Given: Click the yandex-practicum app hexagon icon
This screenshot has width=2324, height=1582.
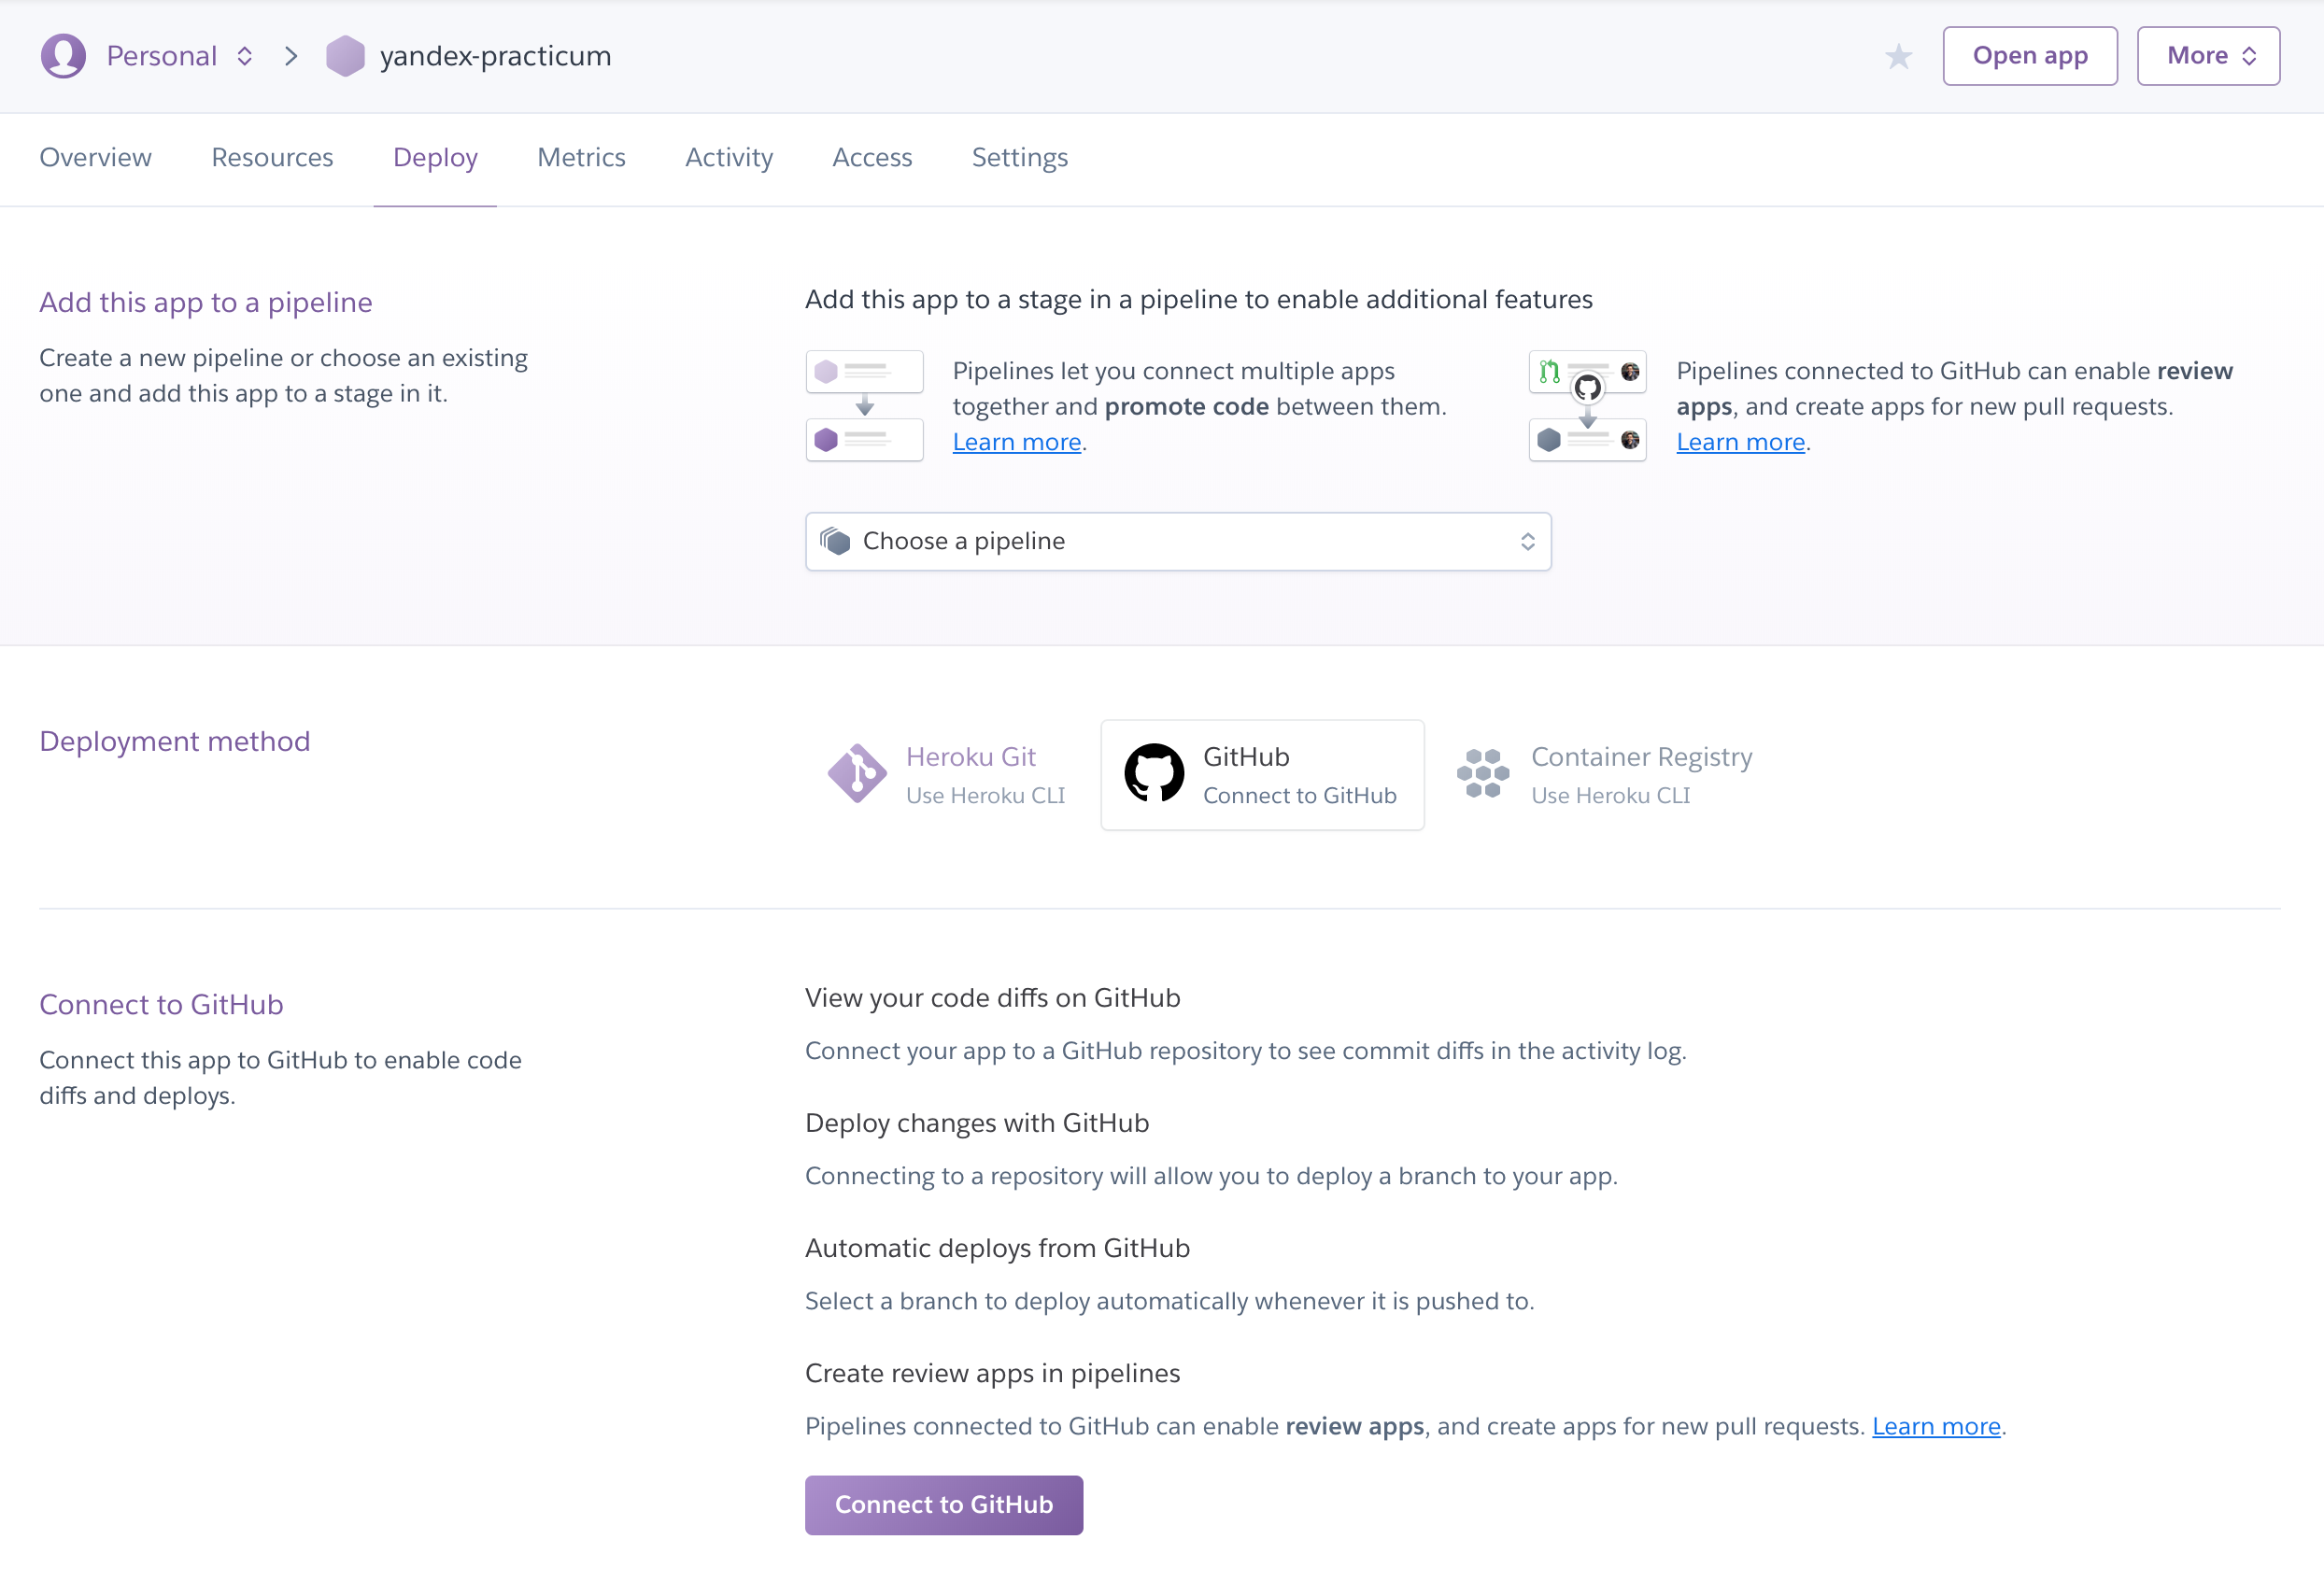Looking at the screenshot, I should 345,56.
